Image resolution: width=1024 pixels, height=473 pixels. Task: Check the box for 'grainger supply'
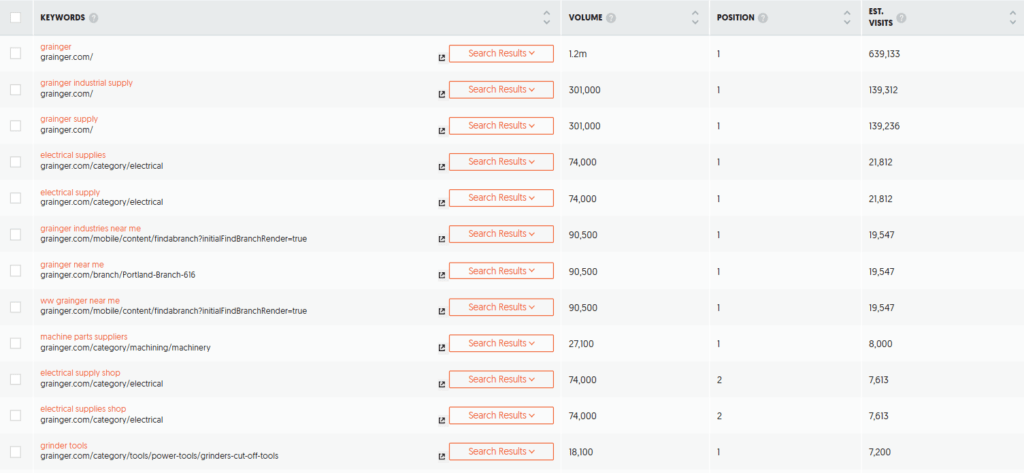click(x=16, y=125)
